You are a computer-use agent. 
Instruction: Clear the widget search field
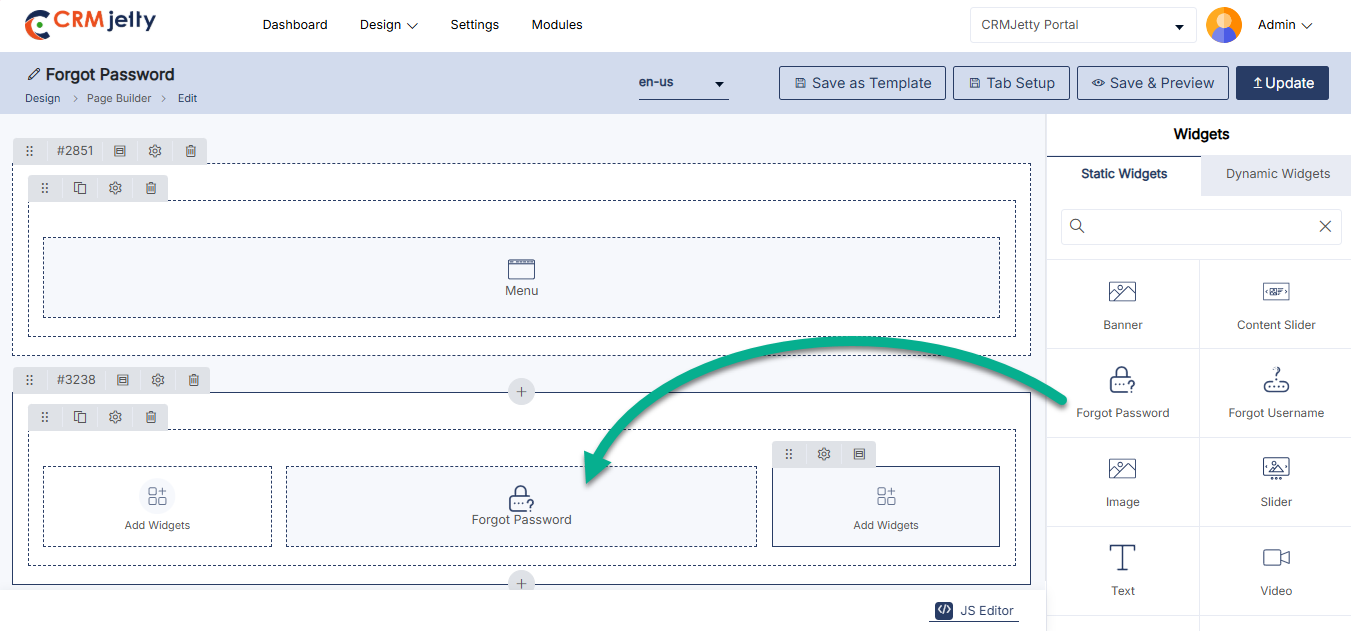click(1325, 227)
